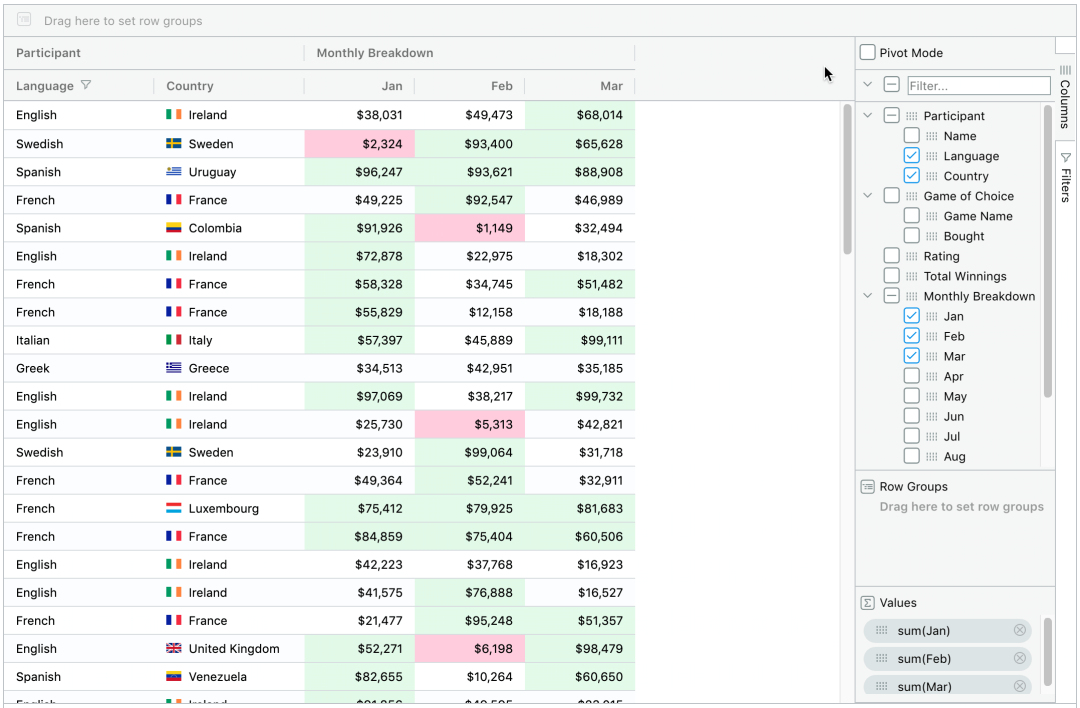
Task: Uncheck the Language column checkbox
Action: pos(911,156)
